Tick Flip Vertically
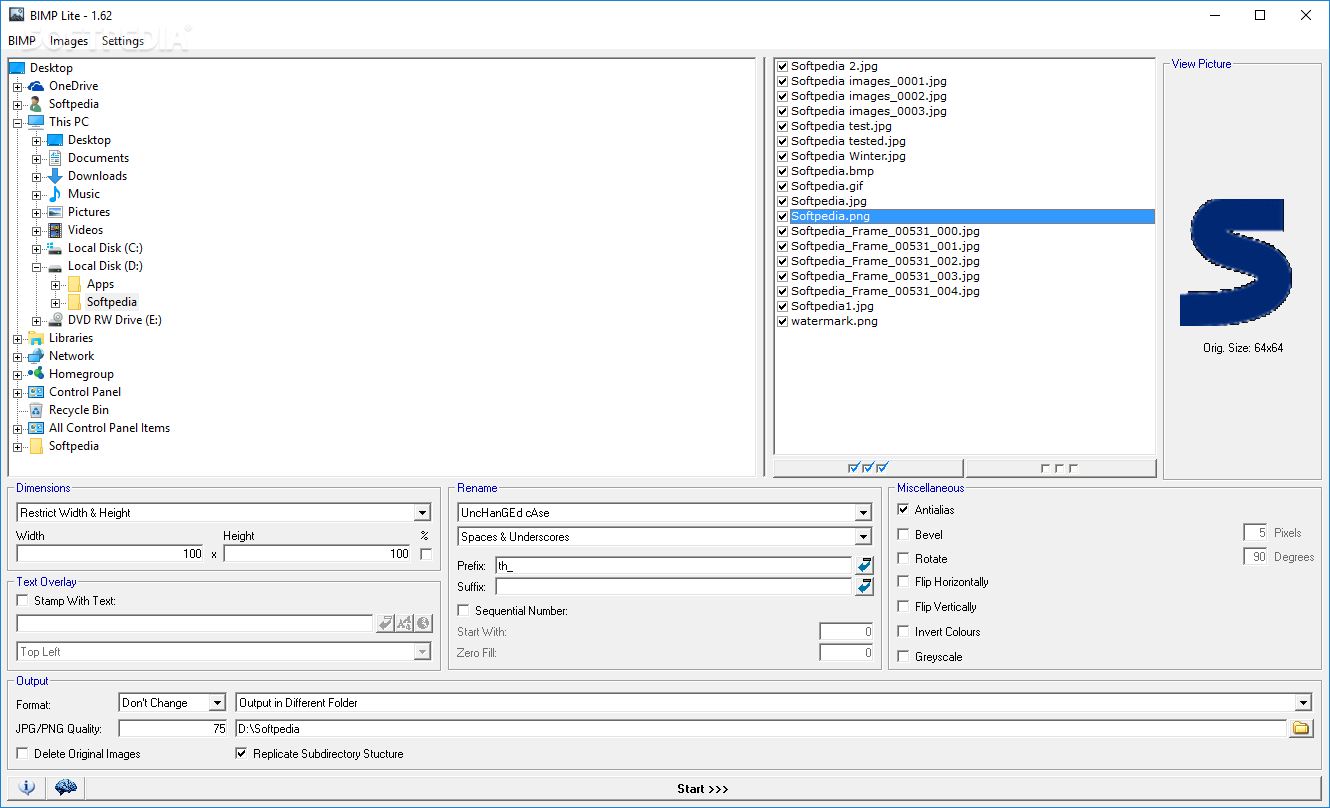Screen dimensions: 1330x808 (904, 607)
